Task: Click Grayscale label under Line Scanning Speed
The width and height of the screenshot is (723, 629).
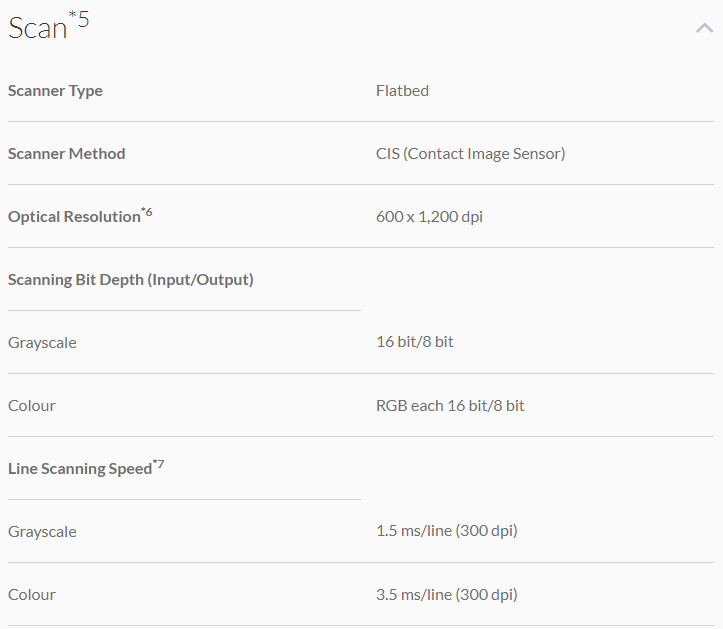Action: tap(42, 532)
